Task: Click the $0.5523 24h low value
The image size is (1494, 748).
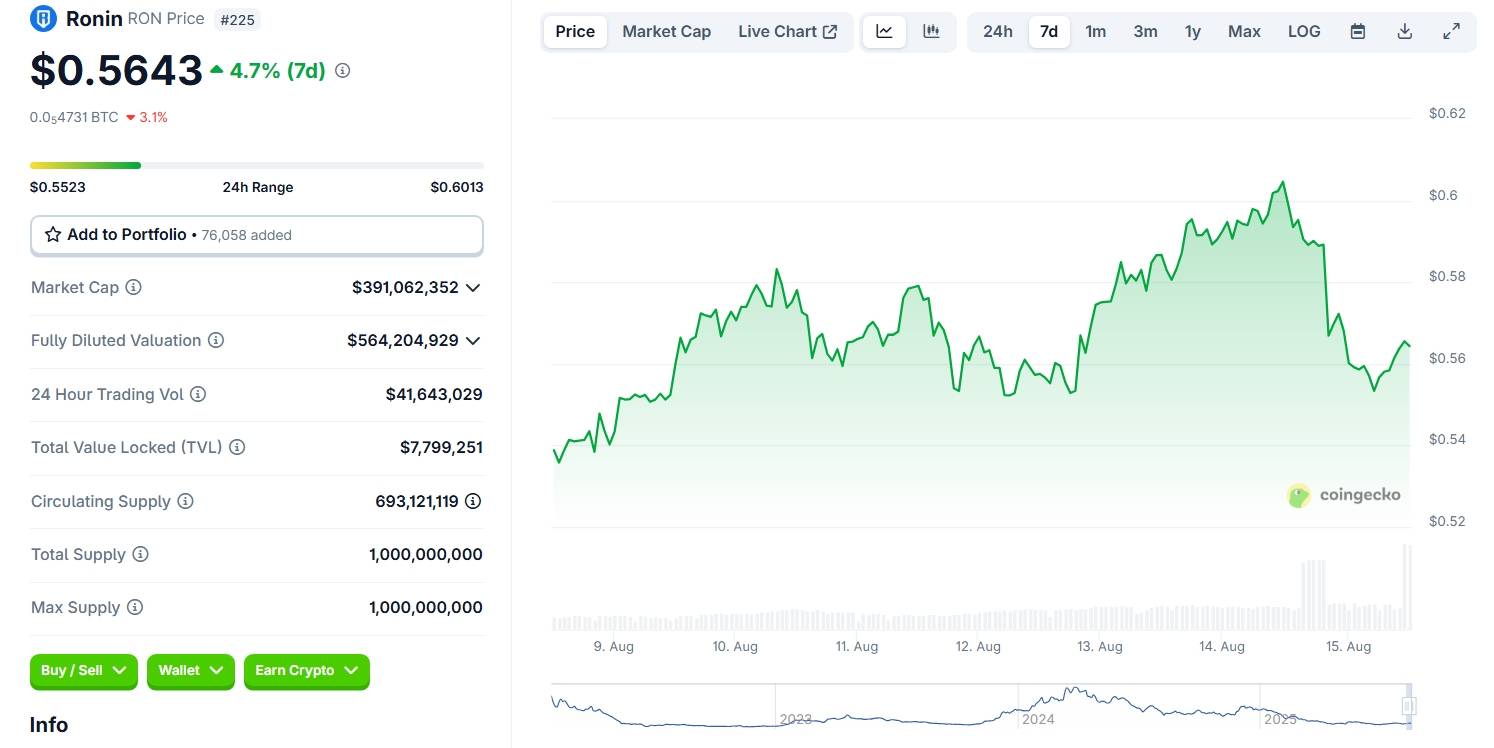Action: coord(57,187)
